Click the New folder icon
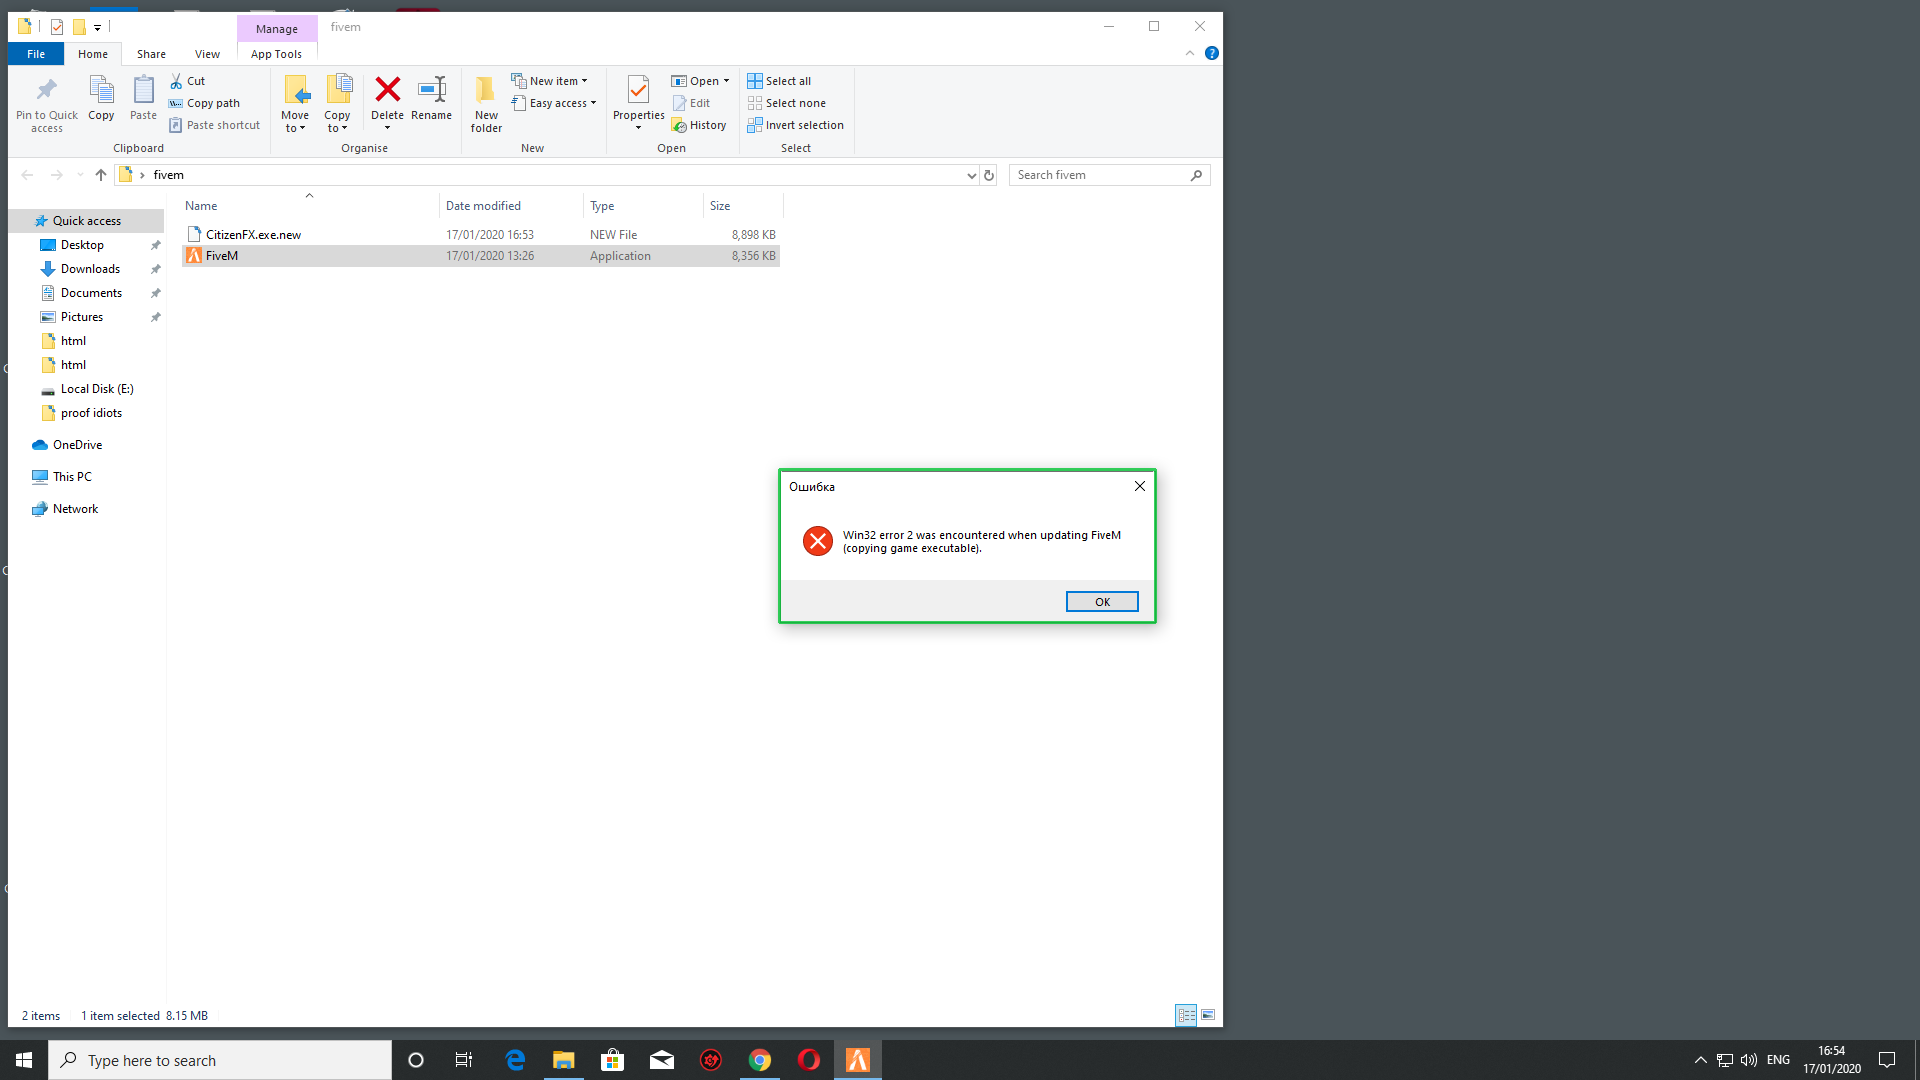Viewport: 1920px width, 1080px height. click(486, 90)
